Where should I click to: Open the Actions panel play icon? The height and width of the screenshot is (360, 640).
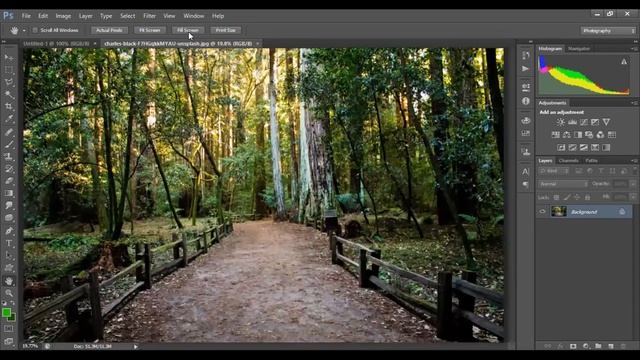click(x=526, y=69)
